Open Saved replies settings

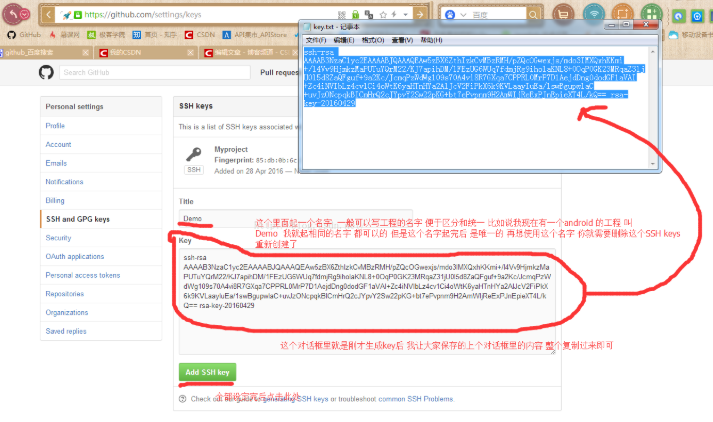tap(65, 331)
